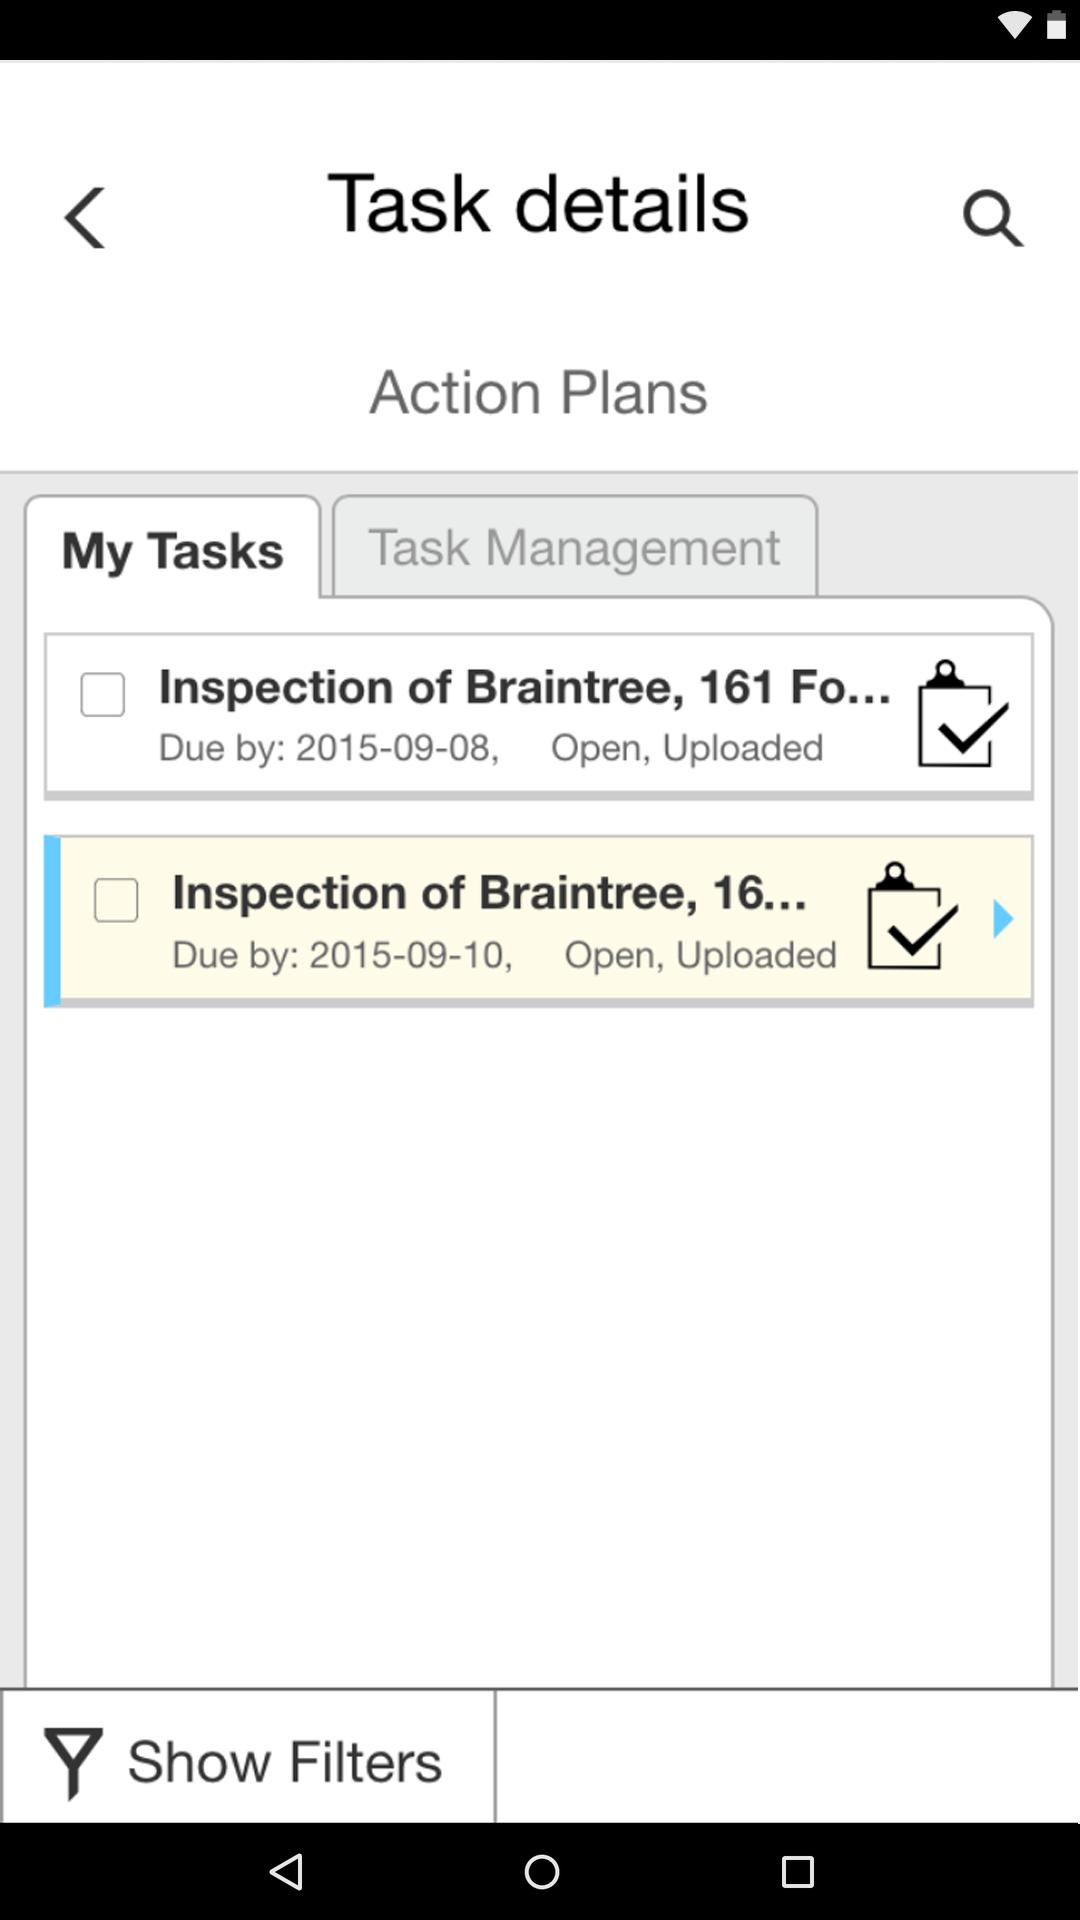Tap the Wi-Fi signal status icon

pos(1013,26)
